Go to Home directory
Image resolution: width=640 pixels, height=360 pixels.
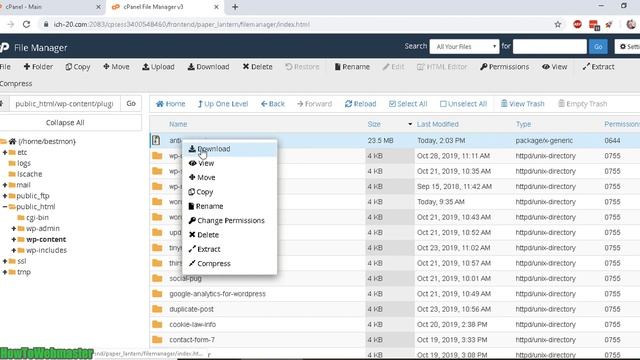pos(171,104)
